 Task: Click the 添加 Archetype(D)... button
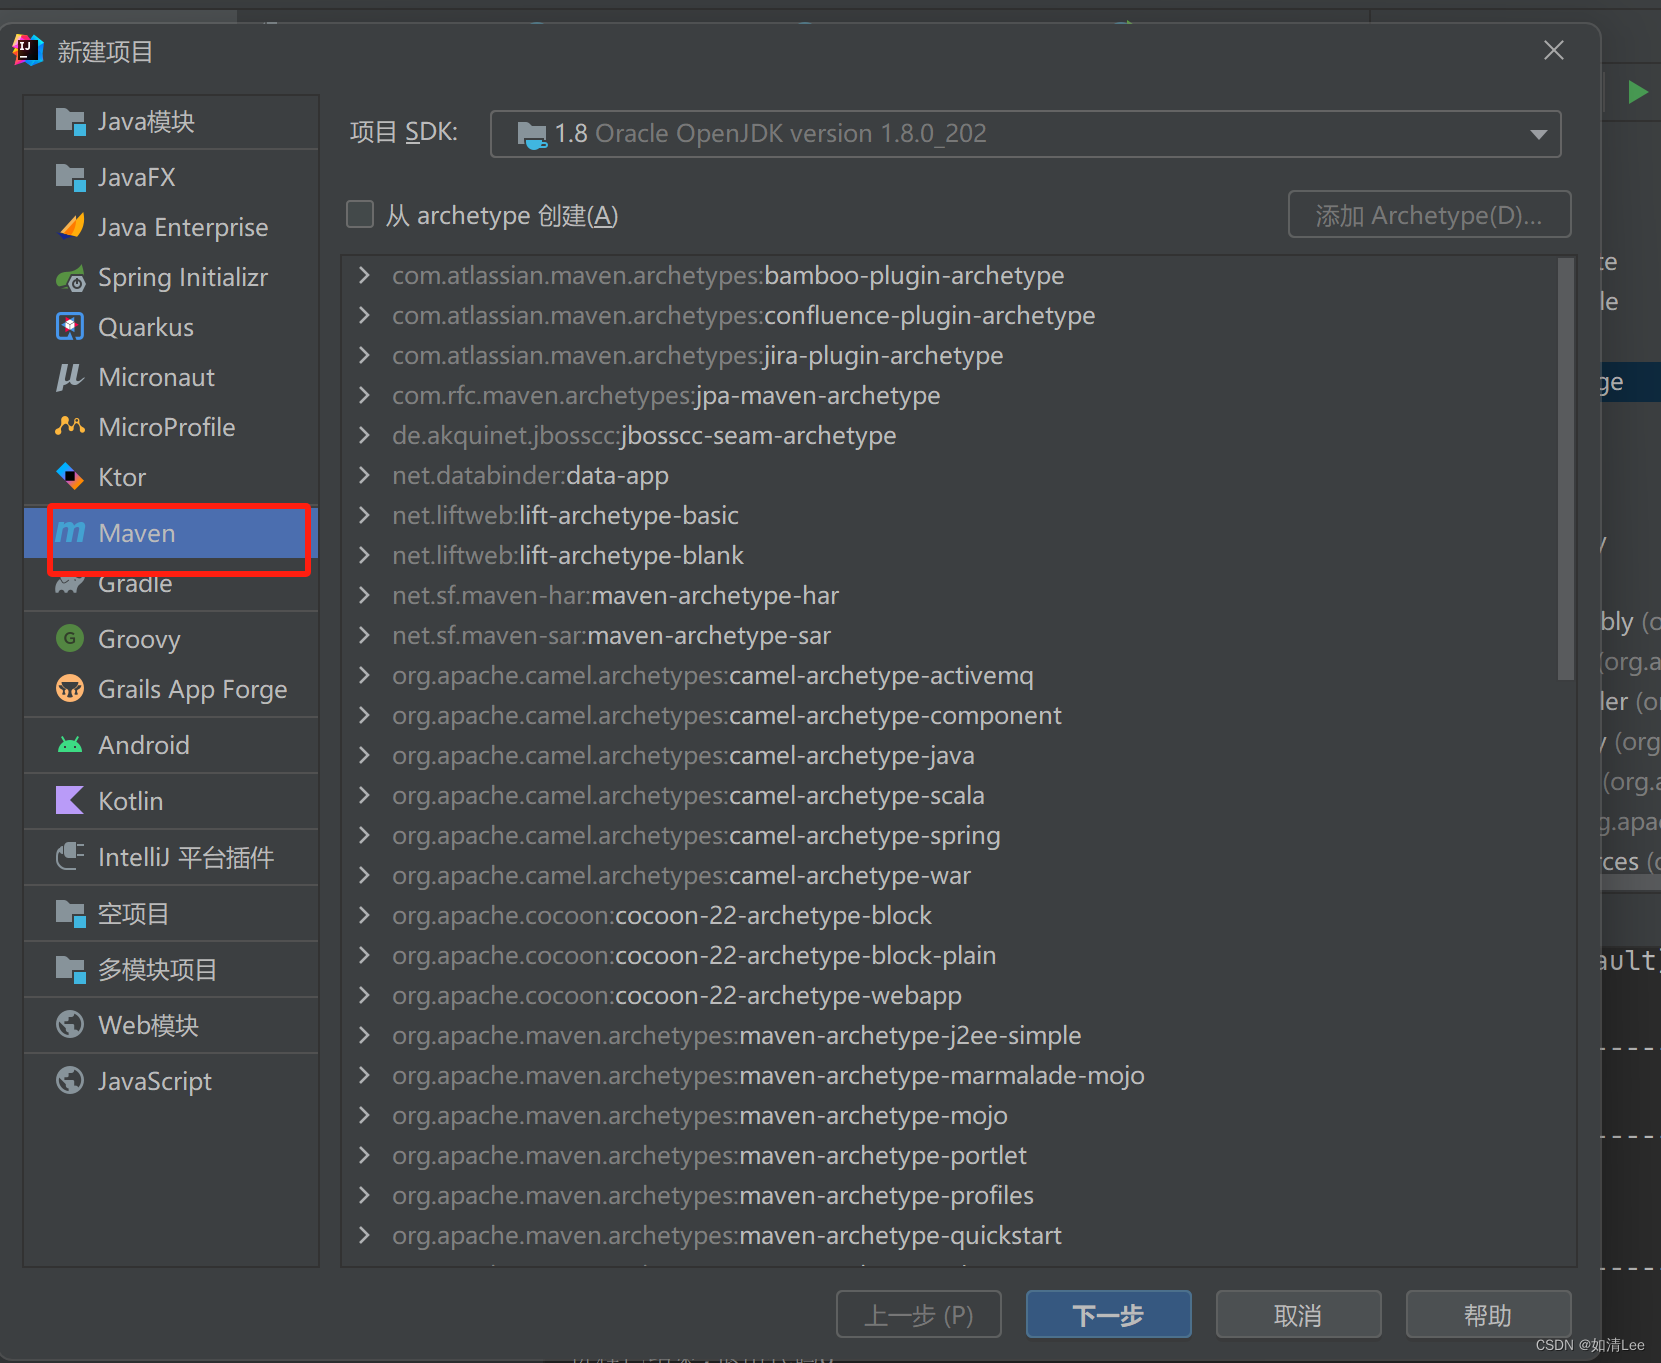click(1429, 215)
